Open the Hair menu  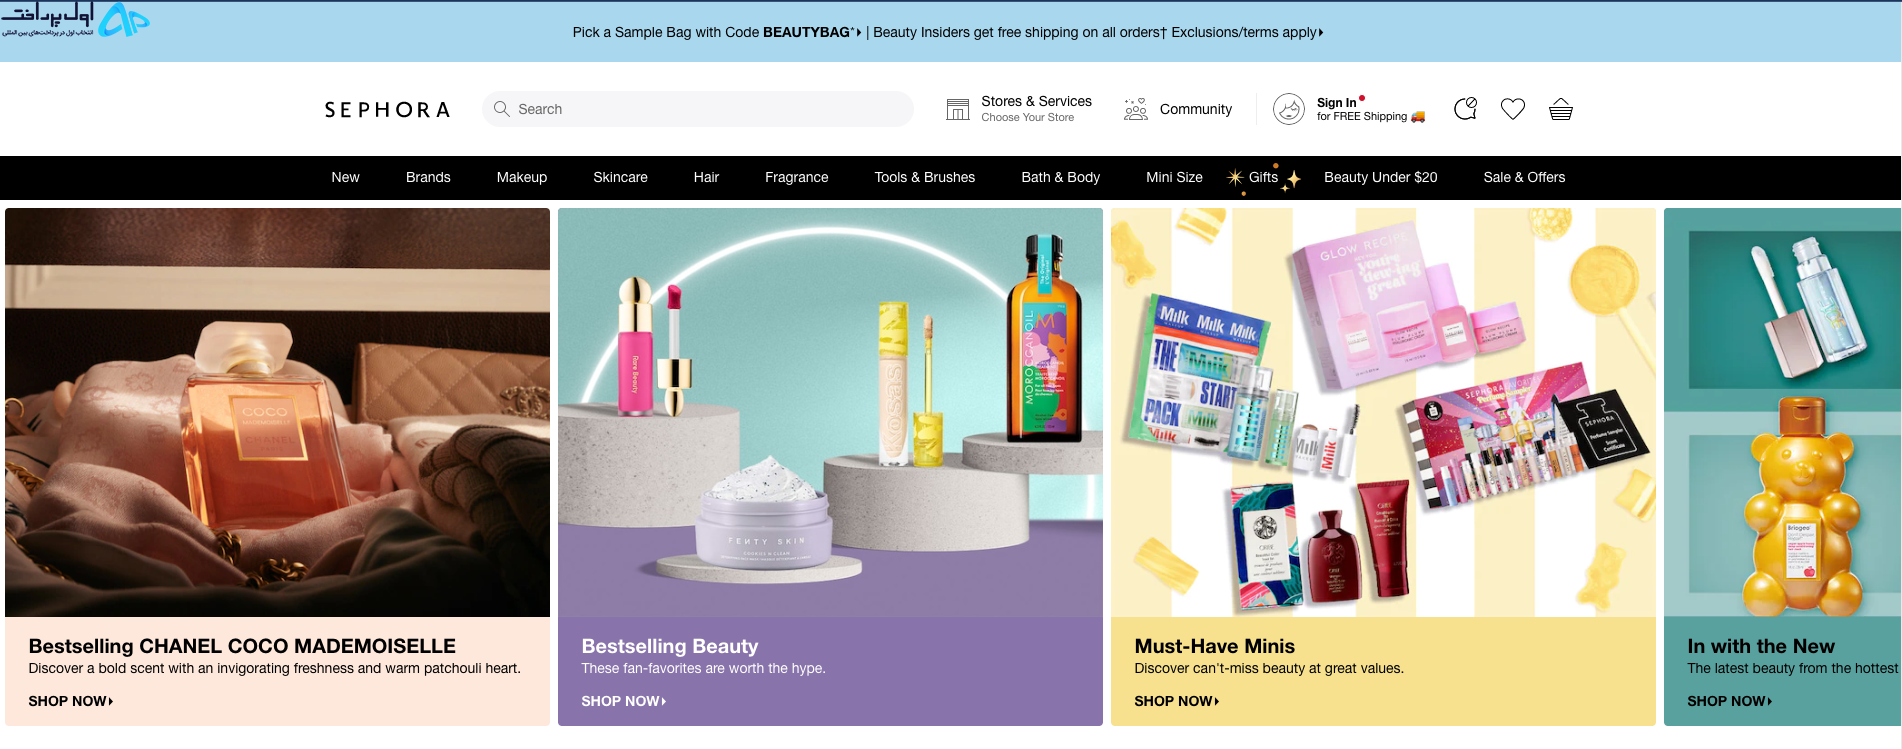[706, 177]
